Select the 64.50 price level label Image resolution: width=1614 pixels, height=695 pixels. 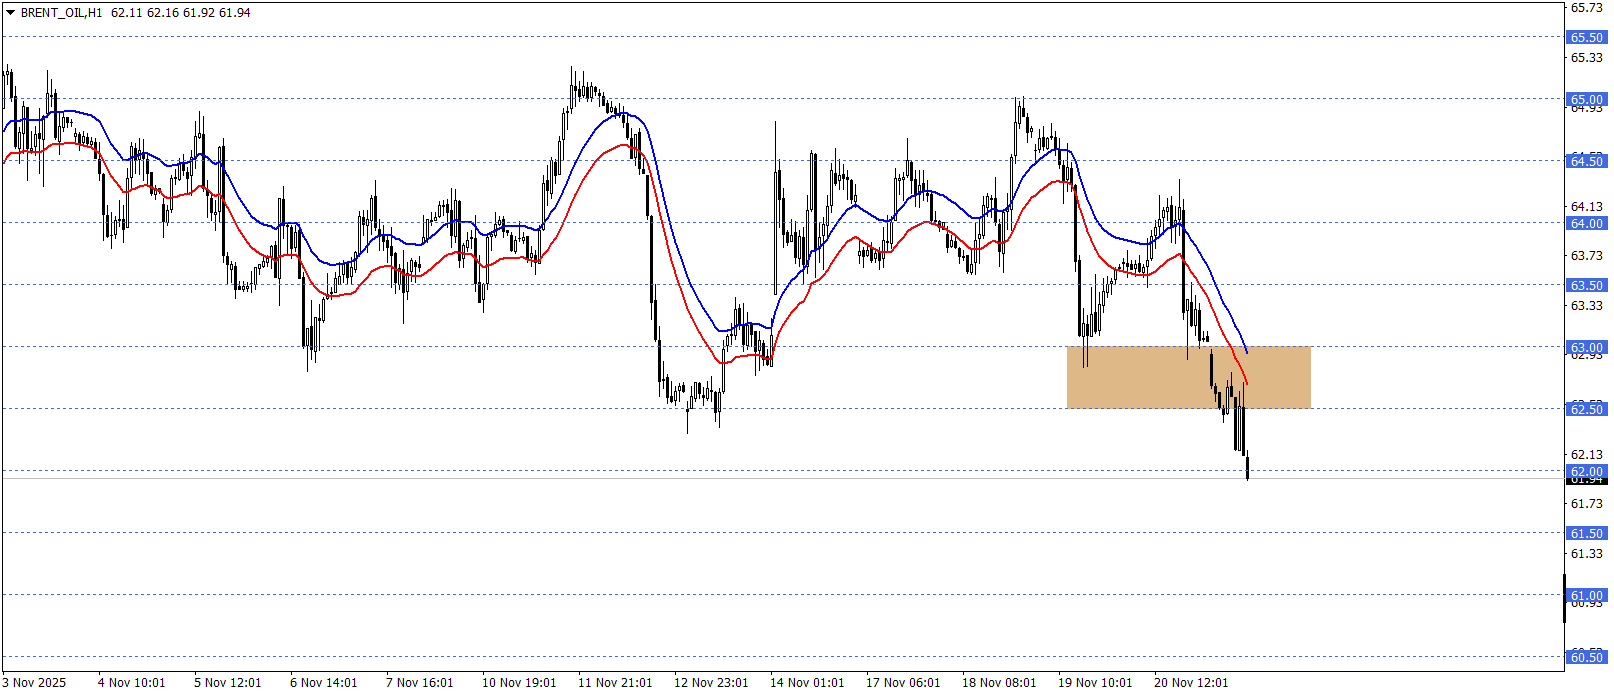pyautogui.click(x=1586, y=161)
